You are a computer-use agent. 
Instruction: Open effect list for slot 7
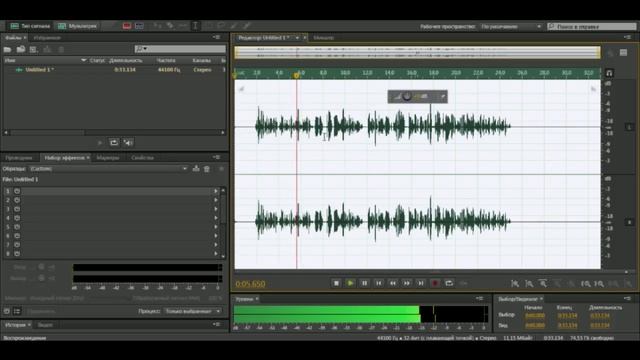coord(216,245)
